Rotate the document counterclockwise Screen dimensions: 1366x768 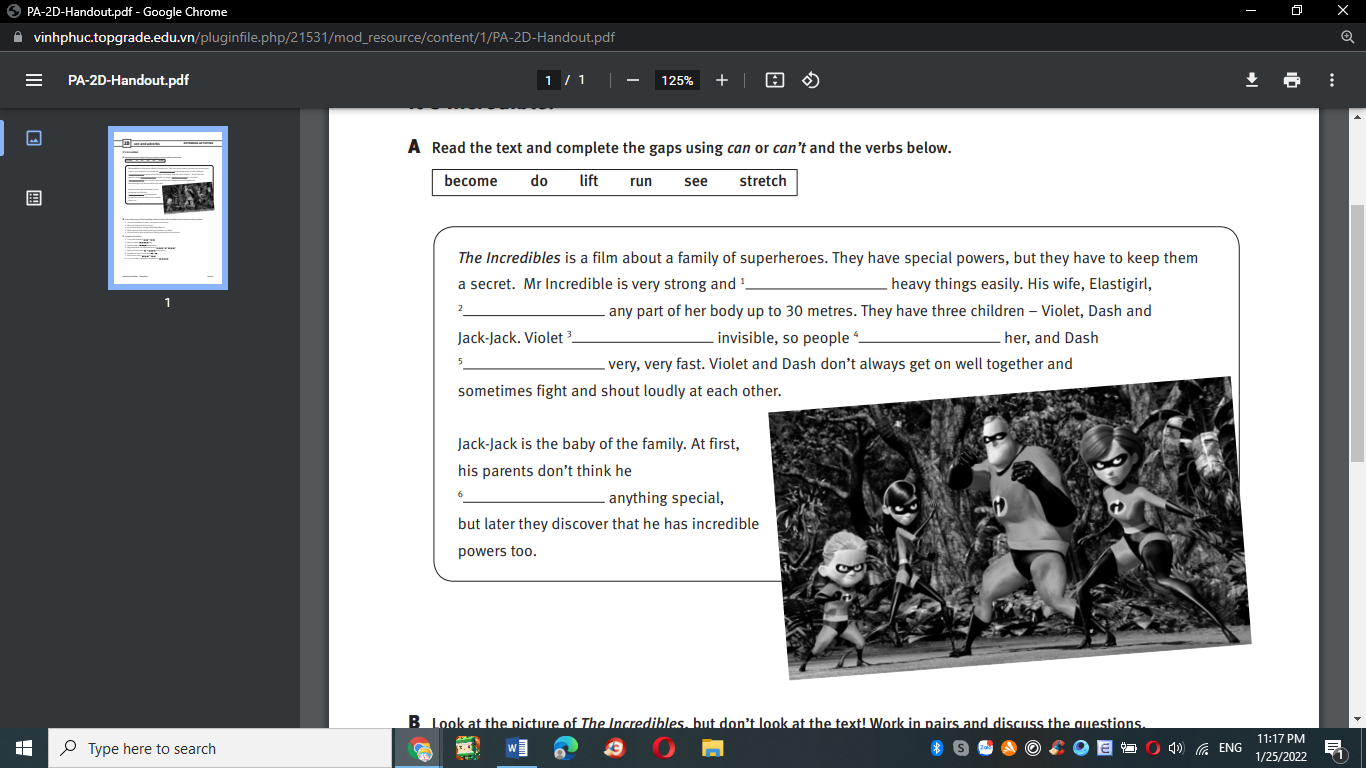coord(811,80)
